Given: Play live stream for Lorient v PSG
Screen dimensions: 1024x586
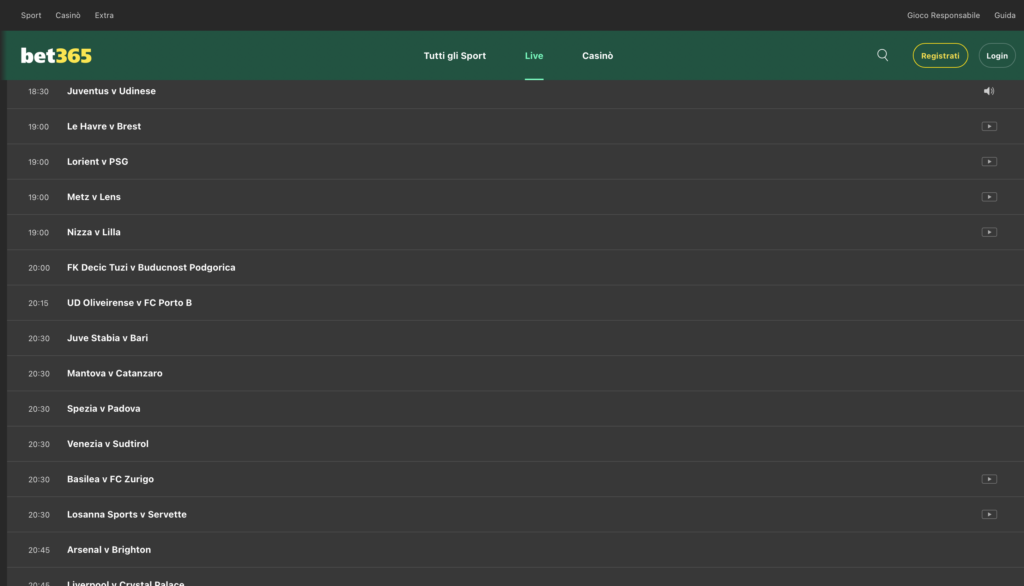Looking at the screenshot, I should coord(988,162).
